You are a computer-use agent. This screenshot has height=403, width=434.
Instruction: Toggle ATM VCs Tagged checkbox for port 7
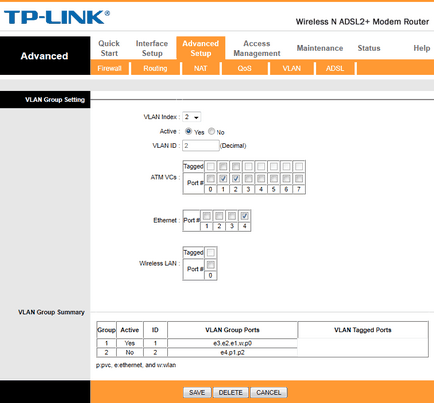(x=299, y=166)
